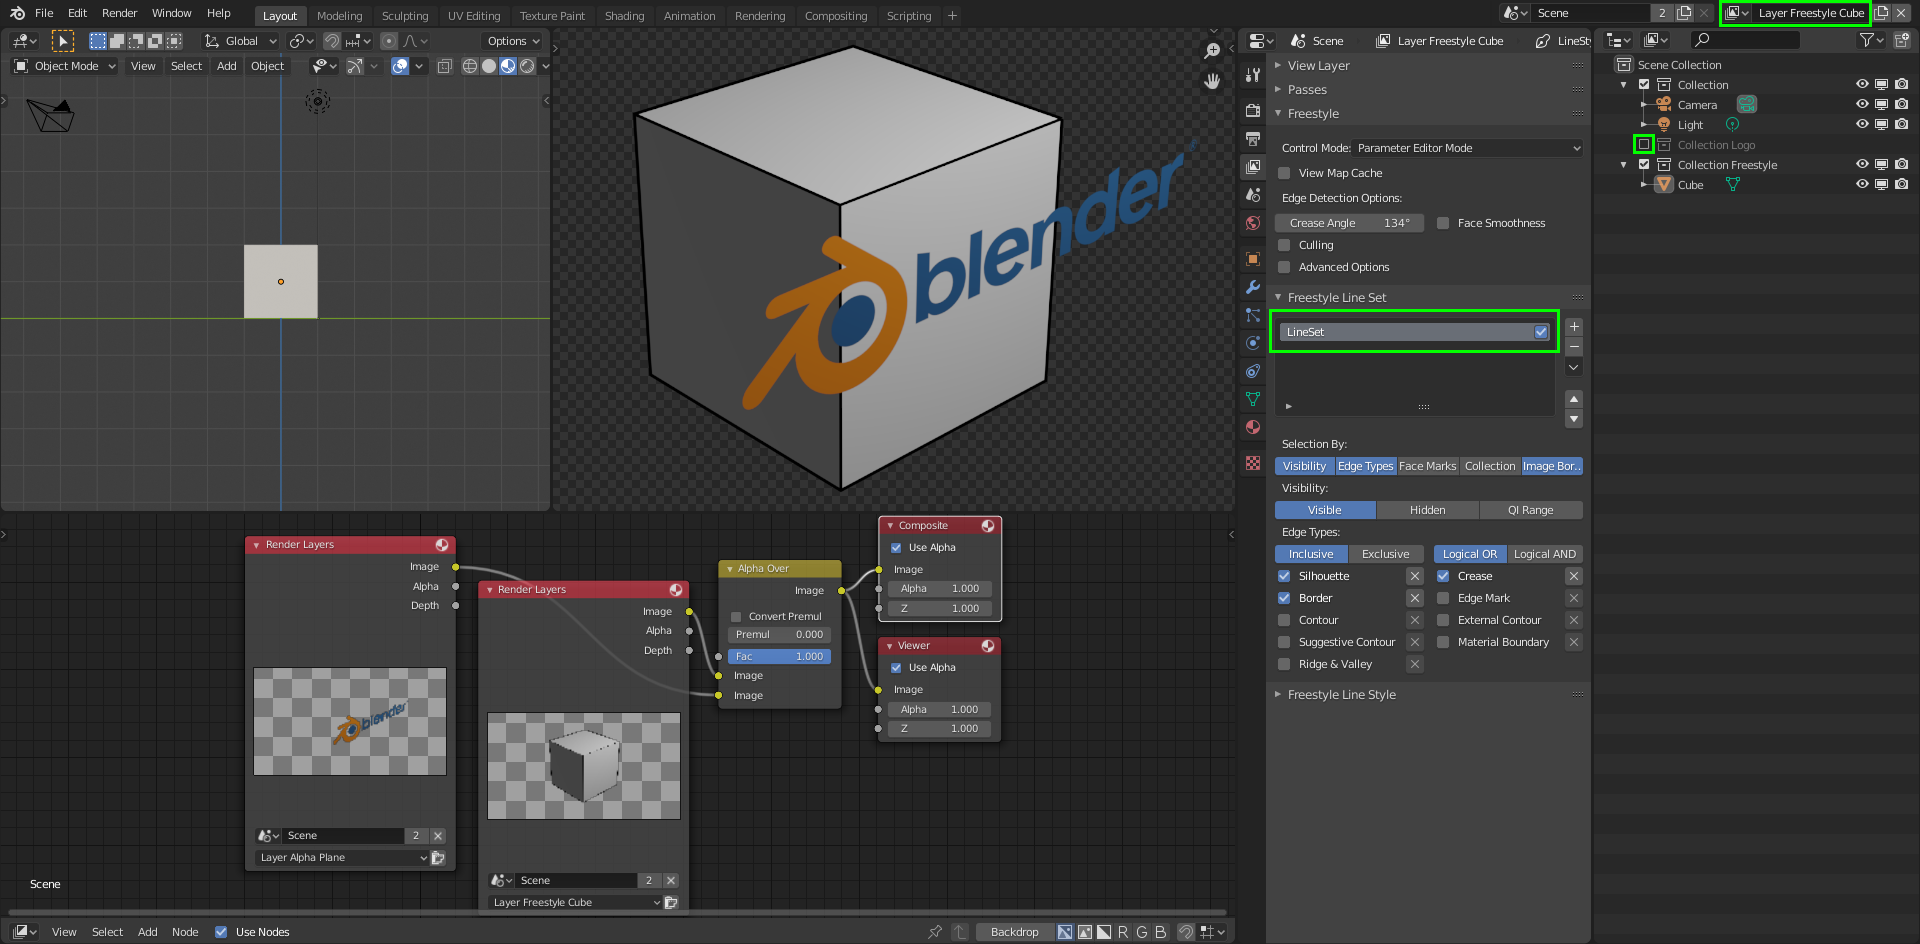Toggle Use Nodes in node editor

tap(221, 932)
